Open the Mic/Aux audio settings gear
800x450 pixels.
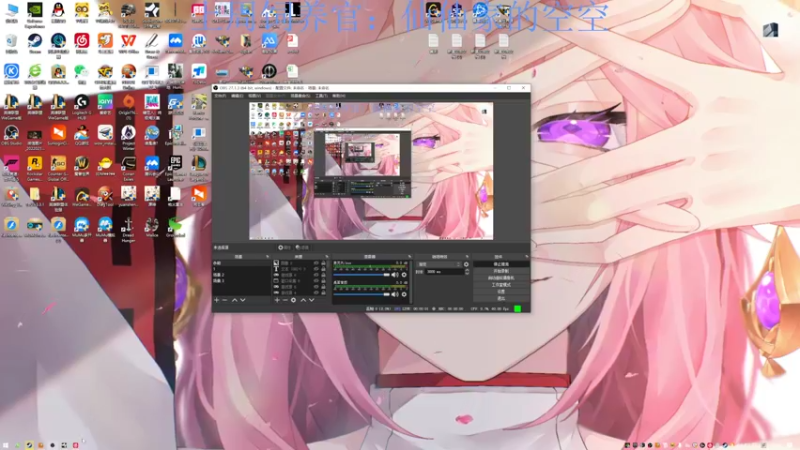(404, 275)
